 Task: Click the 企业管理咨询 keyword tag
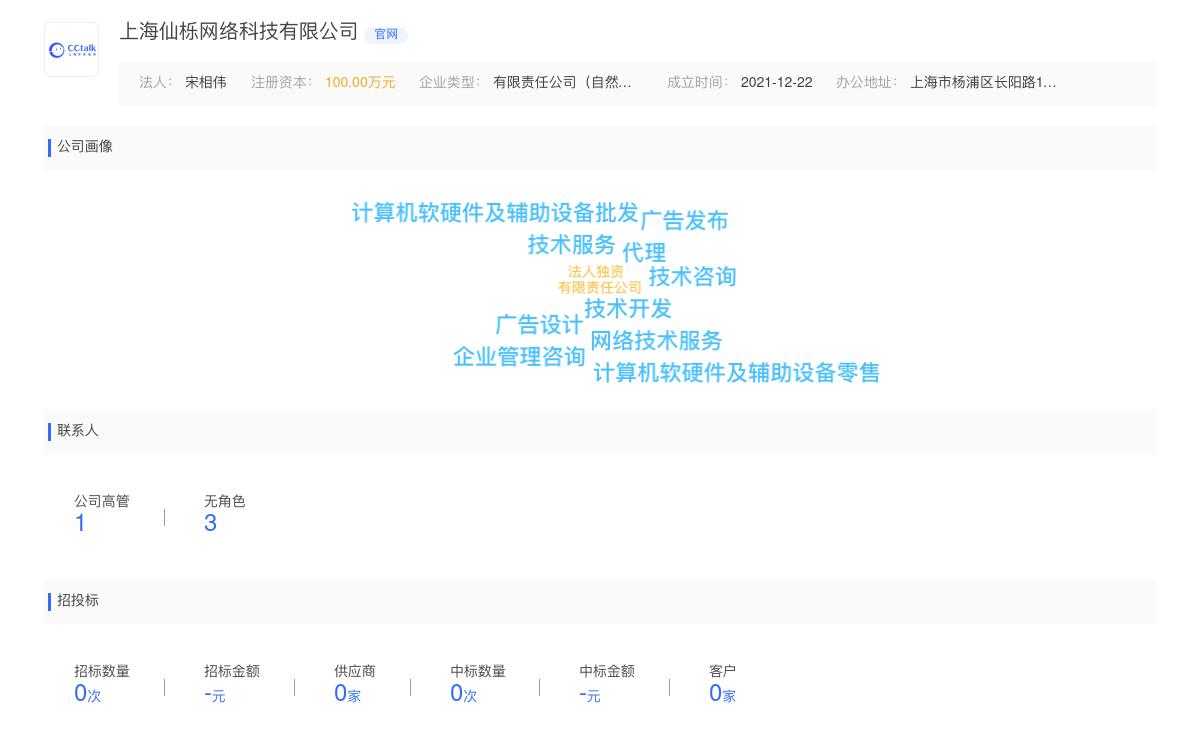pyautogui.click(x=519, y=357)
